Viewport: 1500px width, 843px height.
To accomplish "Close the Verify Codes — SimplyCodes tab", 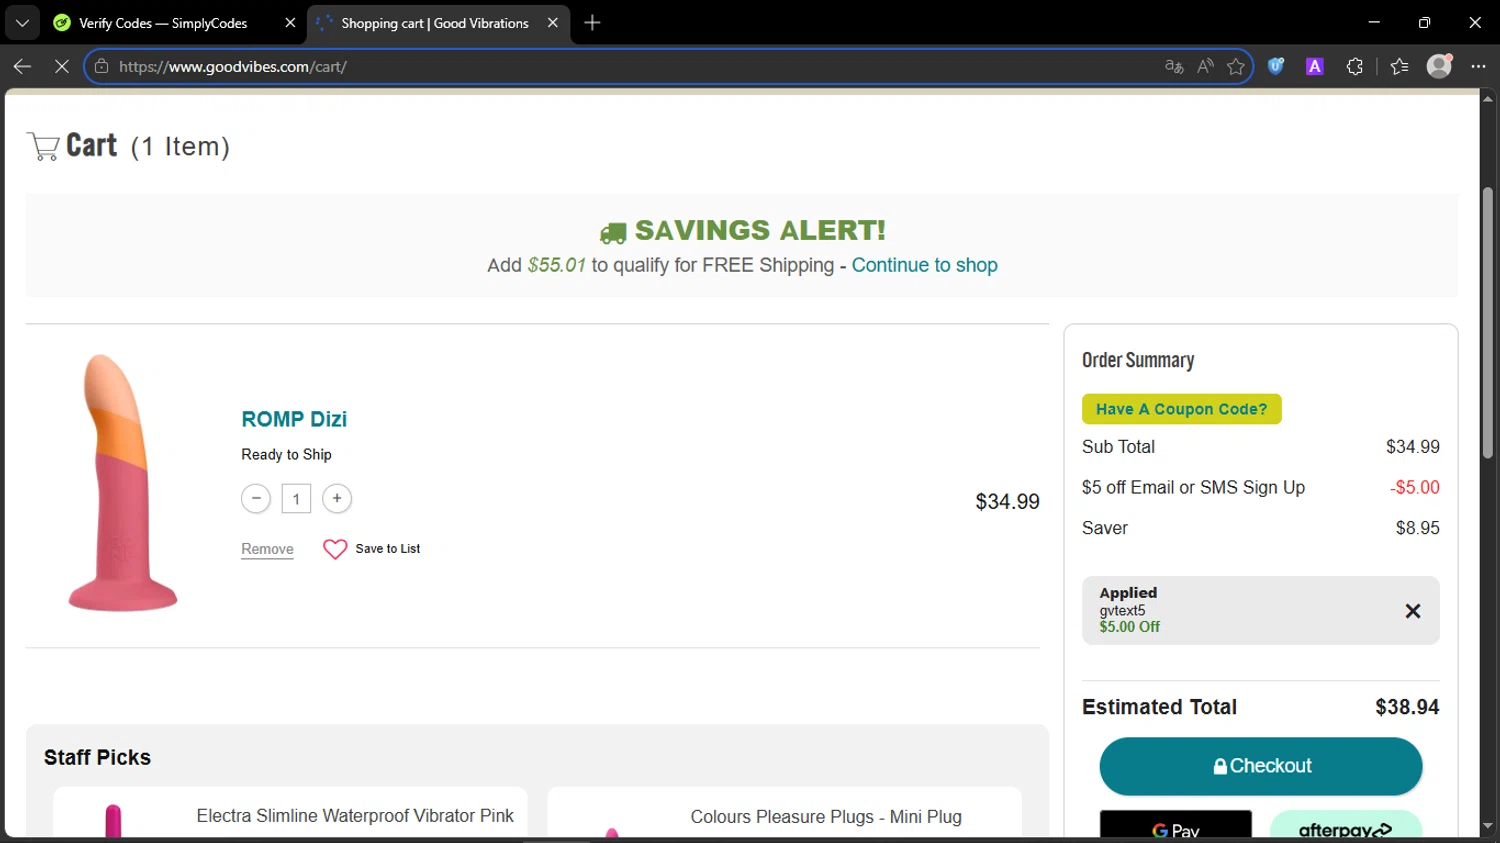I will point(290,23).
